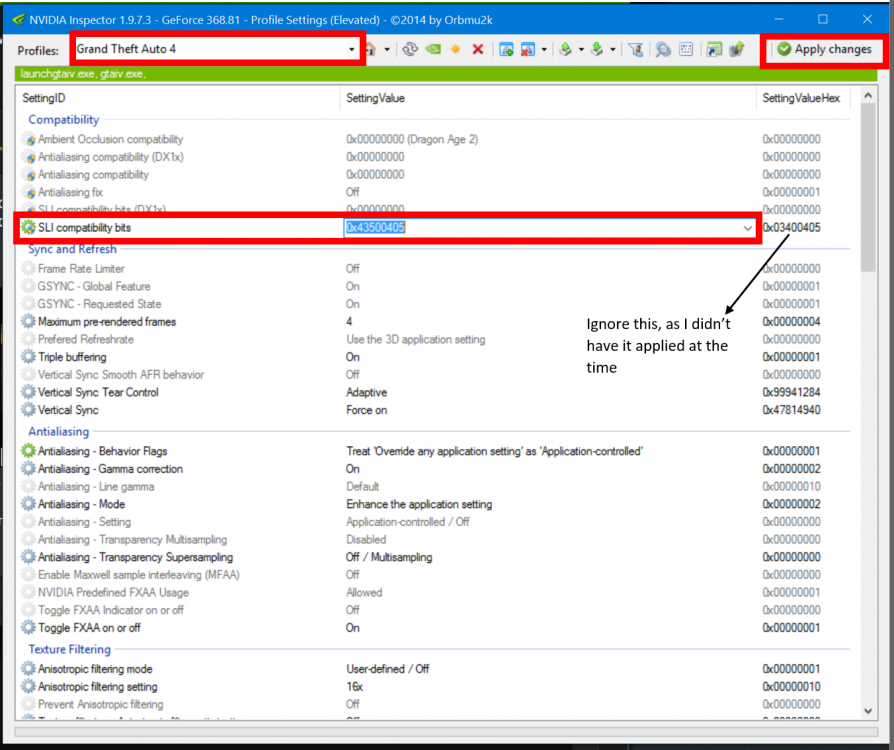The width and height of the screenshot is (894, 750).
Task: Click the vertical scrollbar up arrow
Action: tap(868, 96)
